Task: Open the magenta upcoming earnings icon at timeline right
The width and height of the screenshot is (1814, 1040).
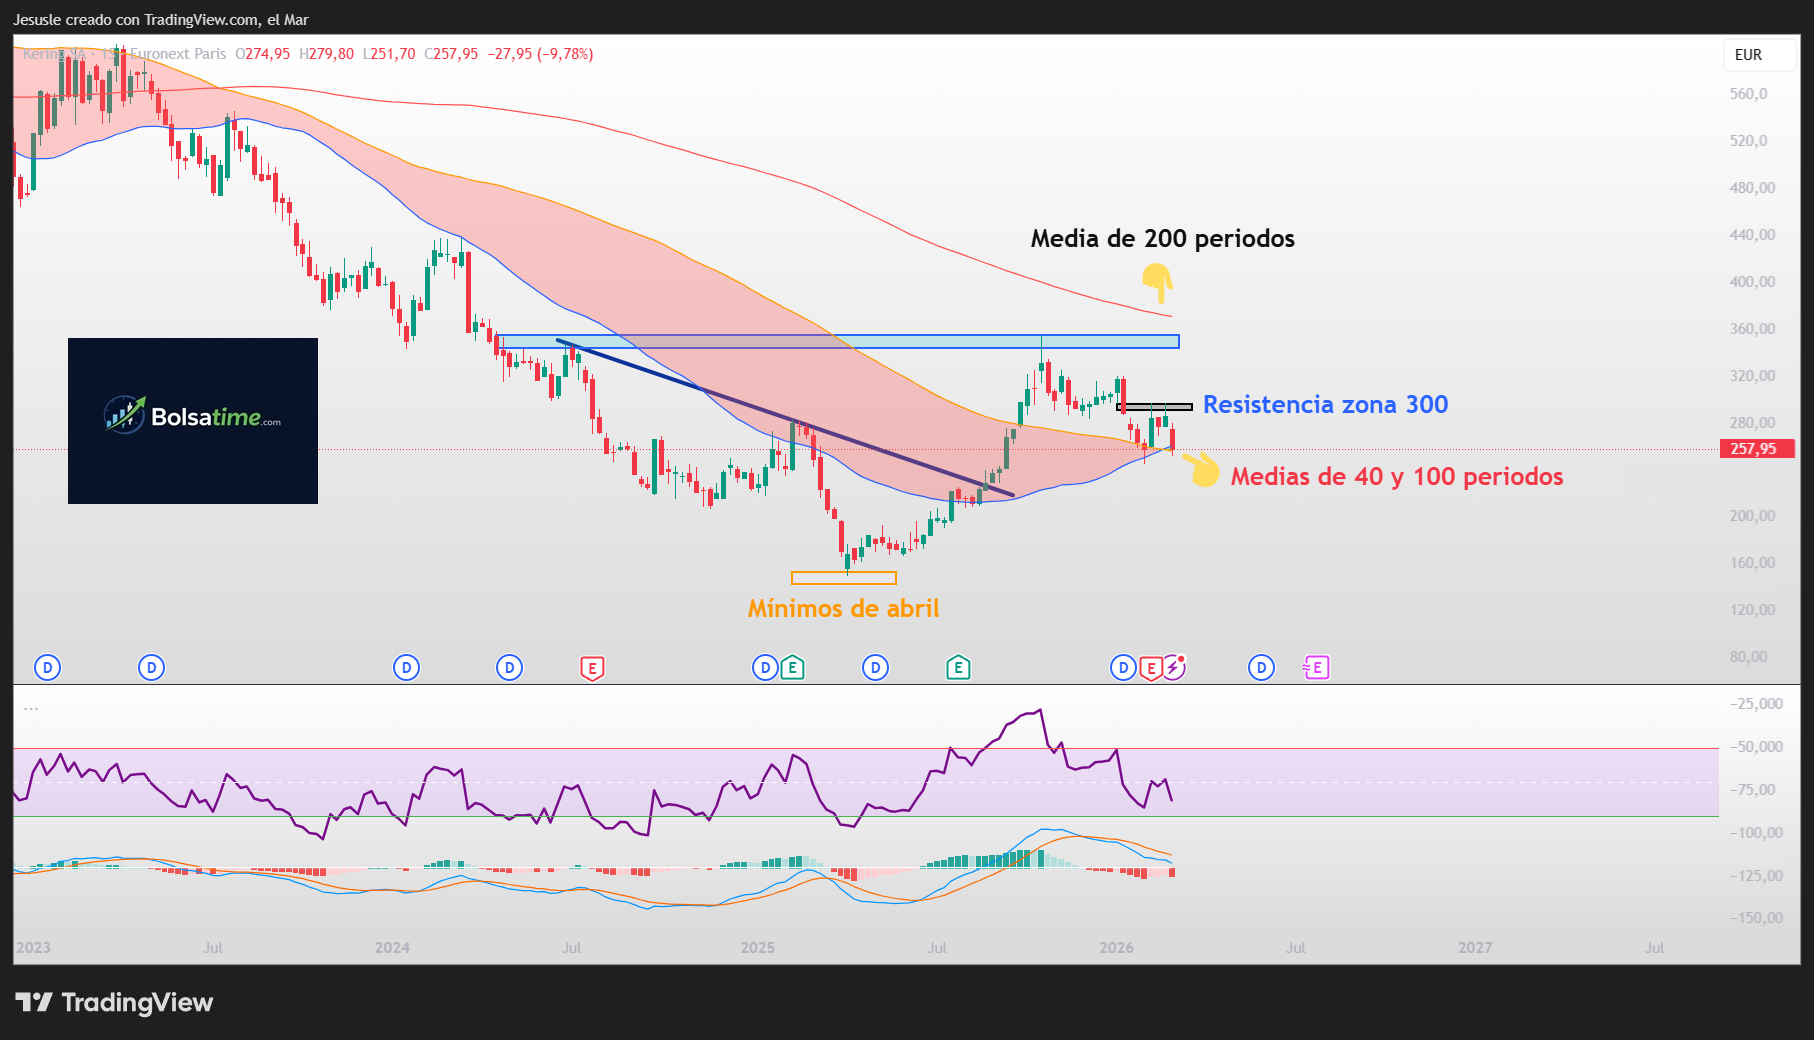Action: coord(1316,667)
